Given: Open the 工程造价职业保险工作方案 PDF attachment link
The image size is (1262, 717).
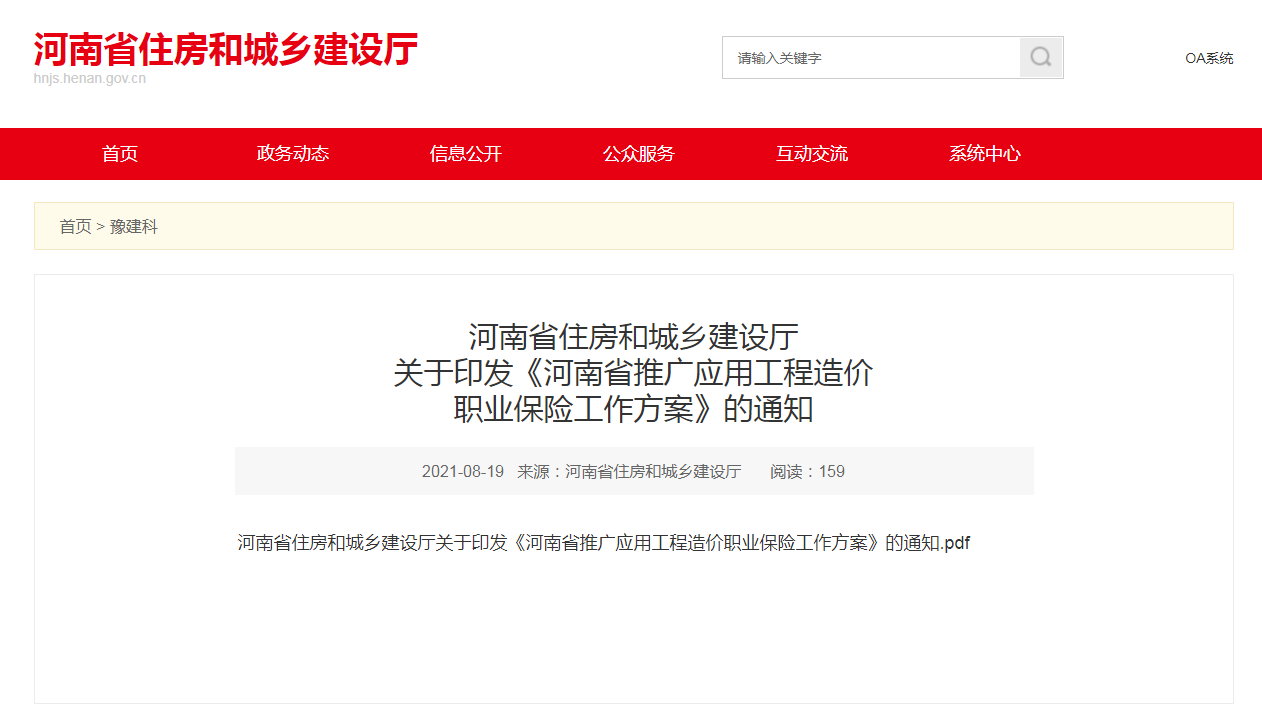Looking at the screenshot, I should pyautogui.click(x=603, y=543).
